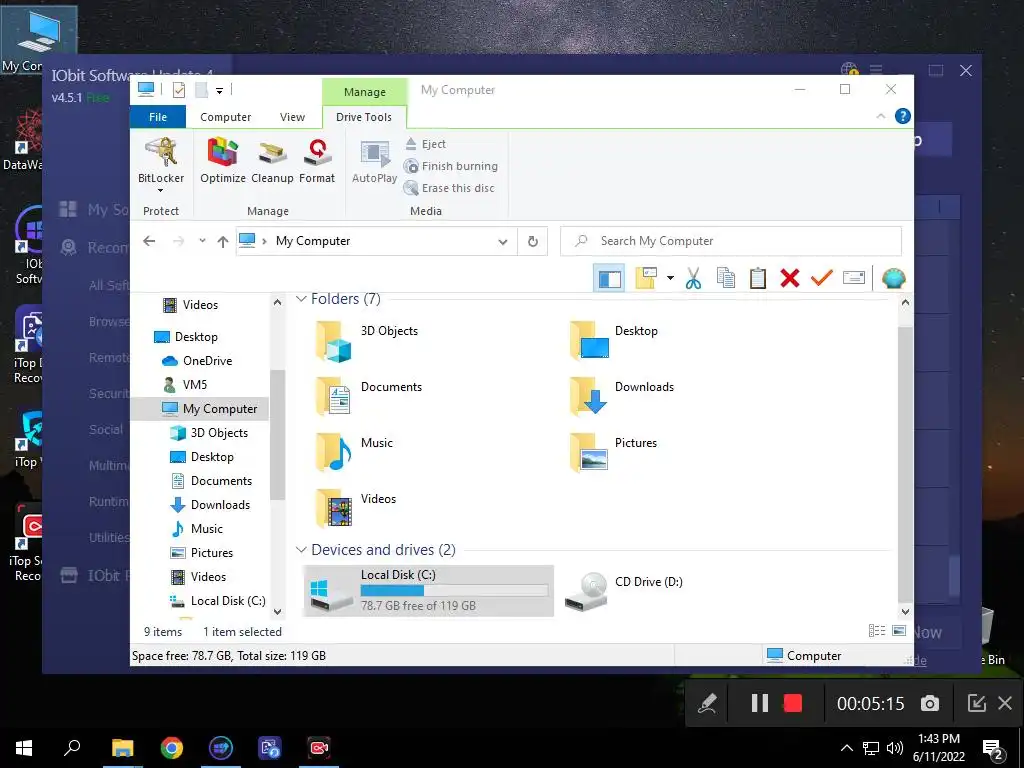Open the new folder icon in toolbar
1024x768 pixels.
[x=646, y=279]
